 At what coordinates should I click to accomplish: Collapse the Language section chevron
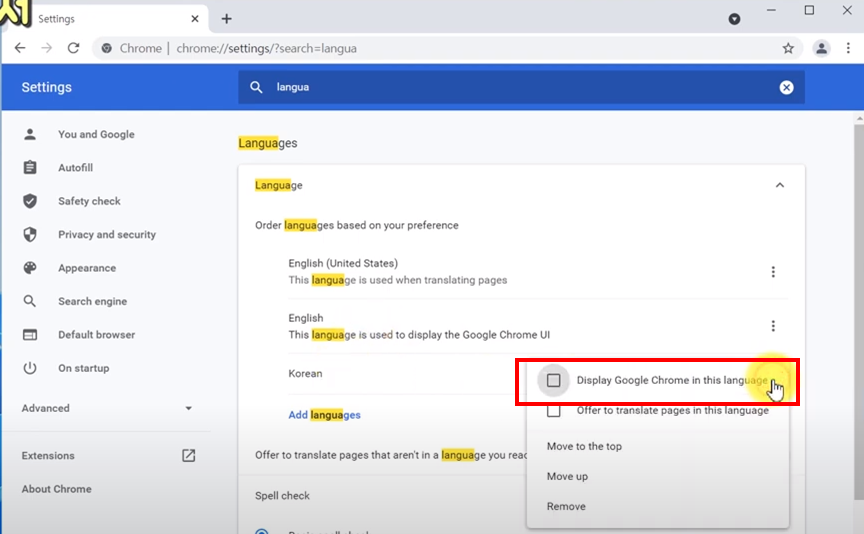[x=780, y=185]
